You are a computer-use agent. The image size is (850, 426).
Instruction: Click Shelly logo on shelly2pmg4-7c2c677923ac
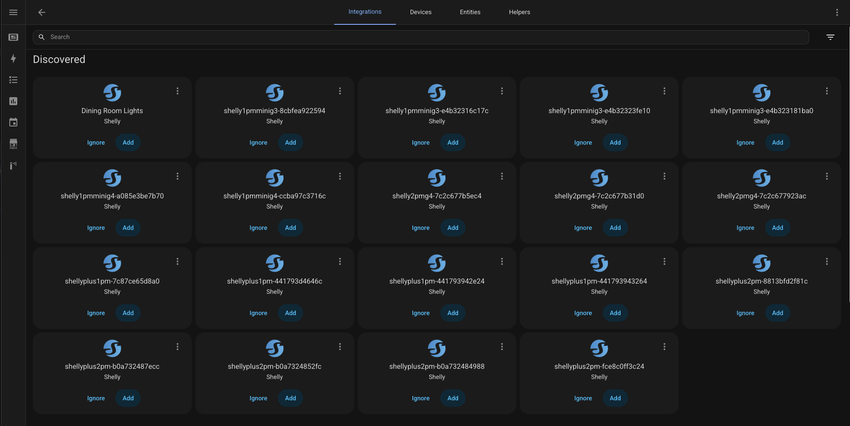[x=761, y=178]
